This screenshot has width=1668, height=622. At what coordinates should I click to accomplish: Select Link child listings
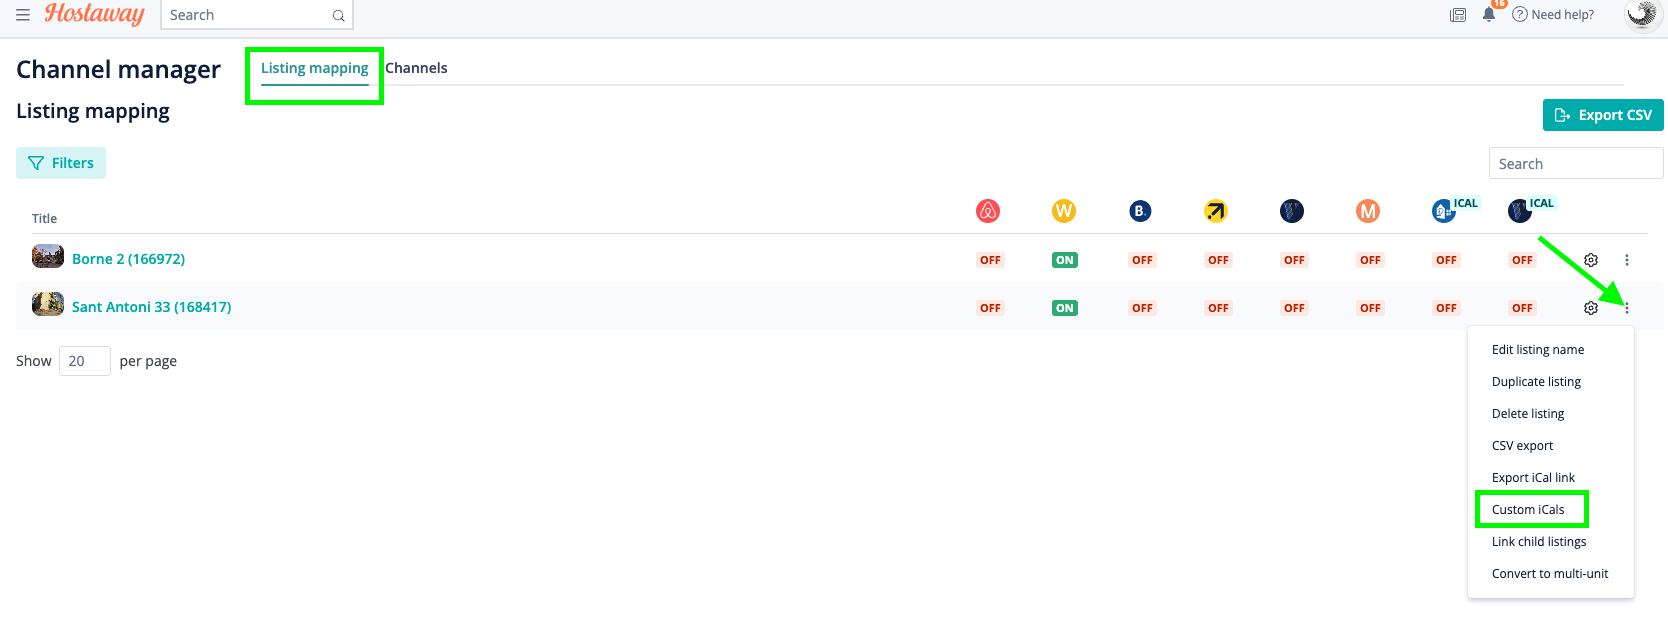point(1550,542)
